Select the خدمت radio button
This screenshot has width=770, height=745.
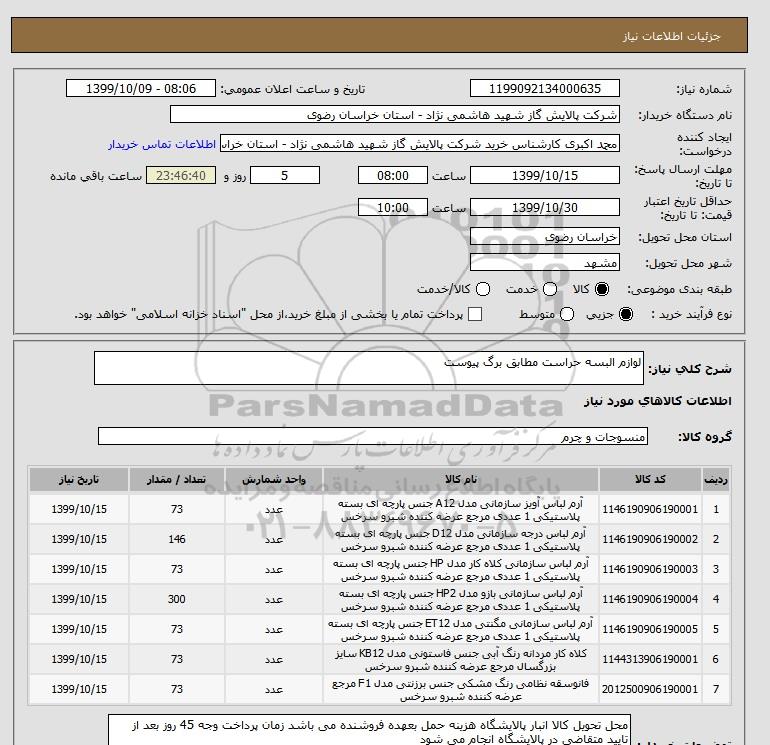(550, 289)
